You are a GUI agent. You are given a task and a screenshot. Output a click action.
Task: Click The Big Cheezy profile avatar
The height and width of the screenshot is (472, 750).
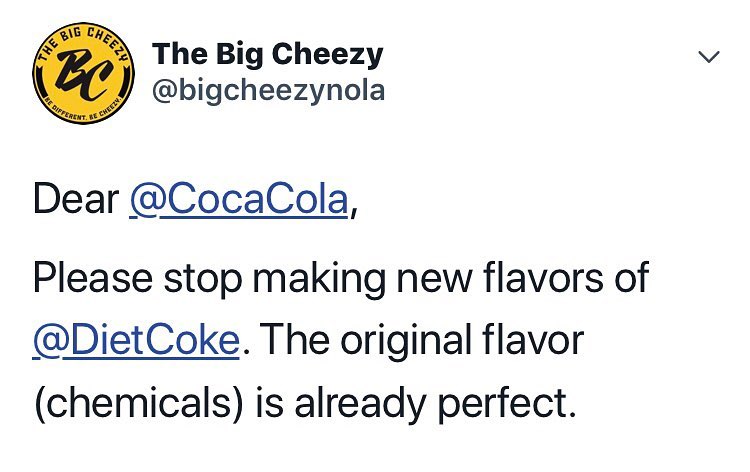pos(79,75)
